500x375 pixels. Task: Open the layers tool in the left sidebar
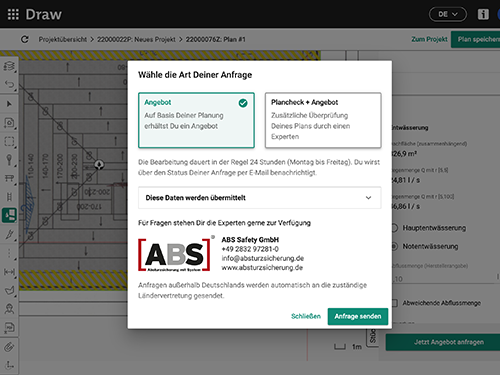tap(9, 66)
